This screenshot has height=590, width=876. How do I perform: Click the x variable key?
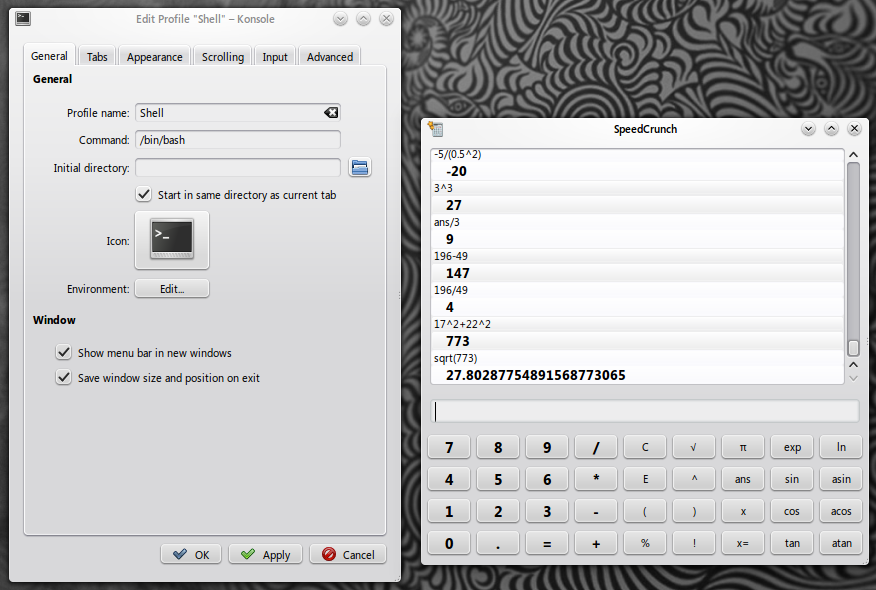pyautogui.click(x=742, y=511)
